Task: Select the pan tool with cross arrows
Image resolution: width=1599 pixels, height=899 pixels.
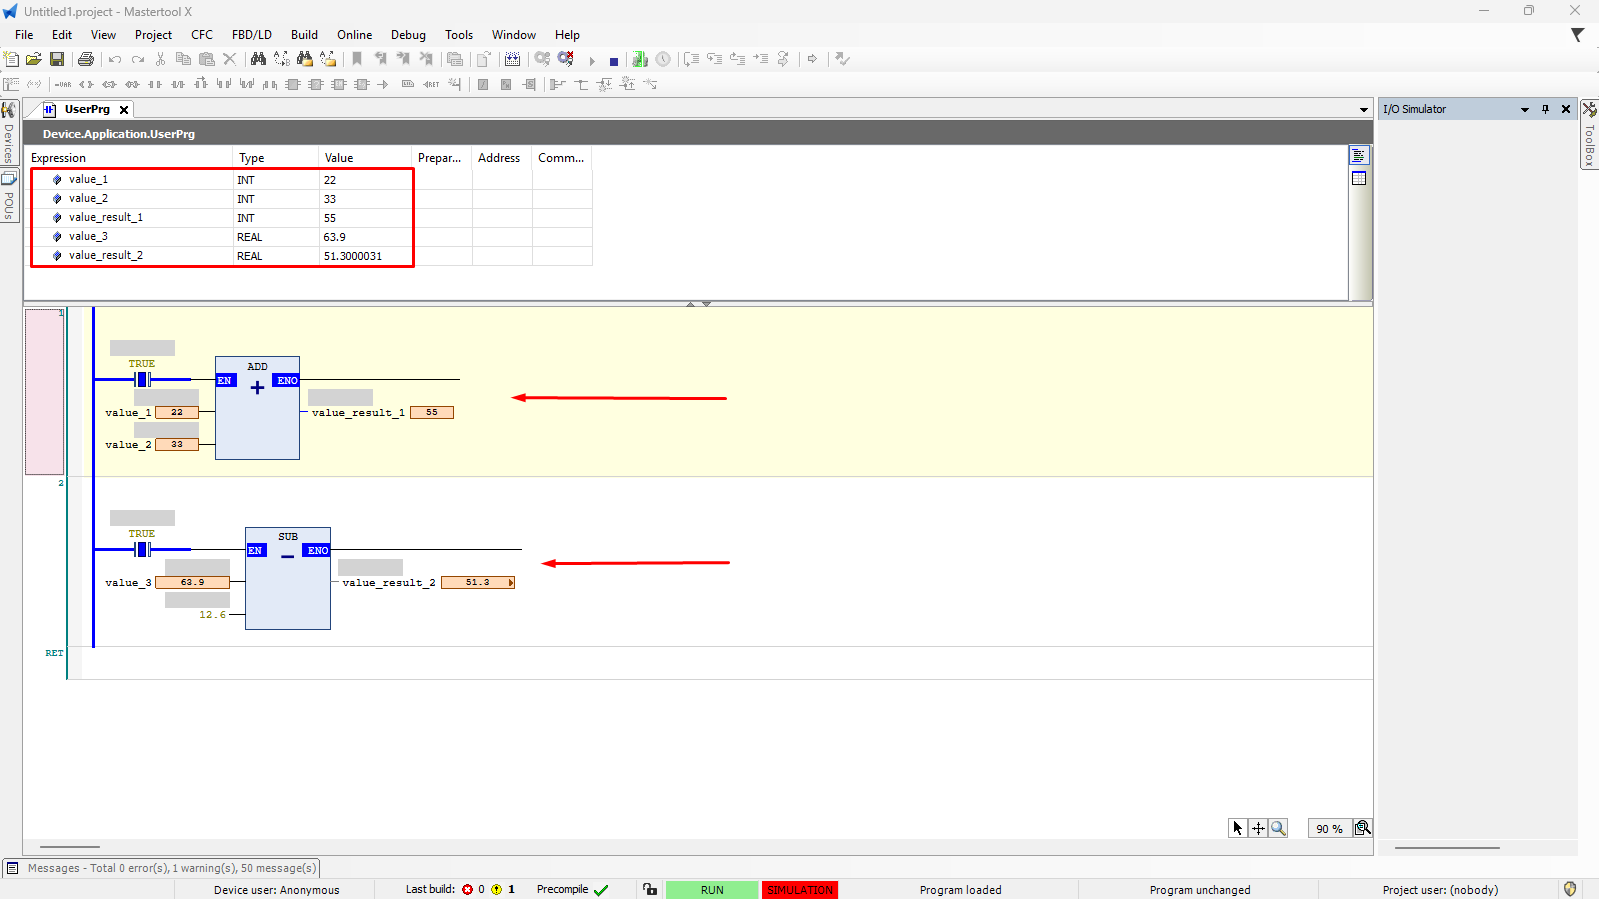Action: point(1258,828)
